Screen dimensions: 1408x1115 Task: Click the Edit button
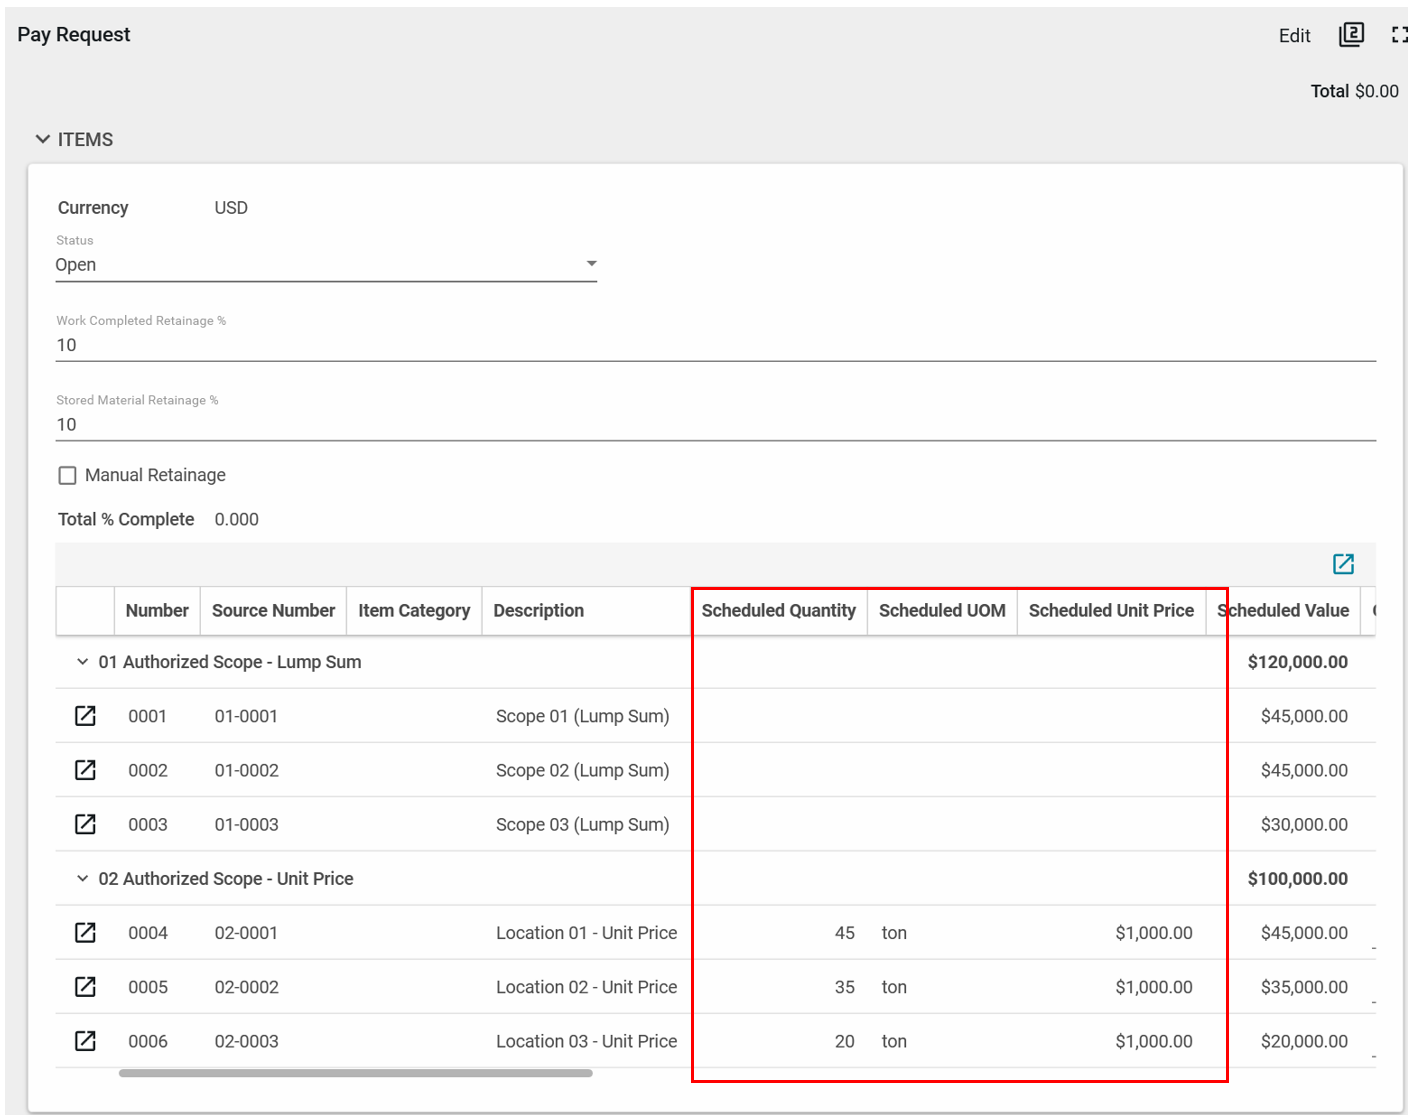(1294, 36)
